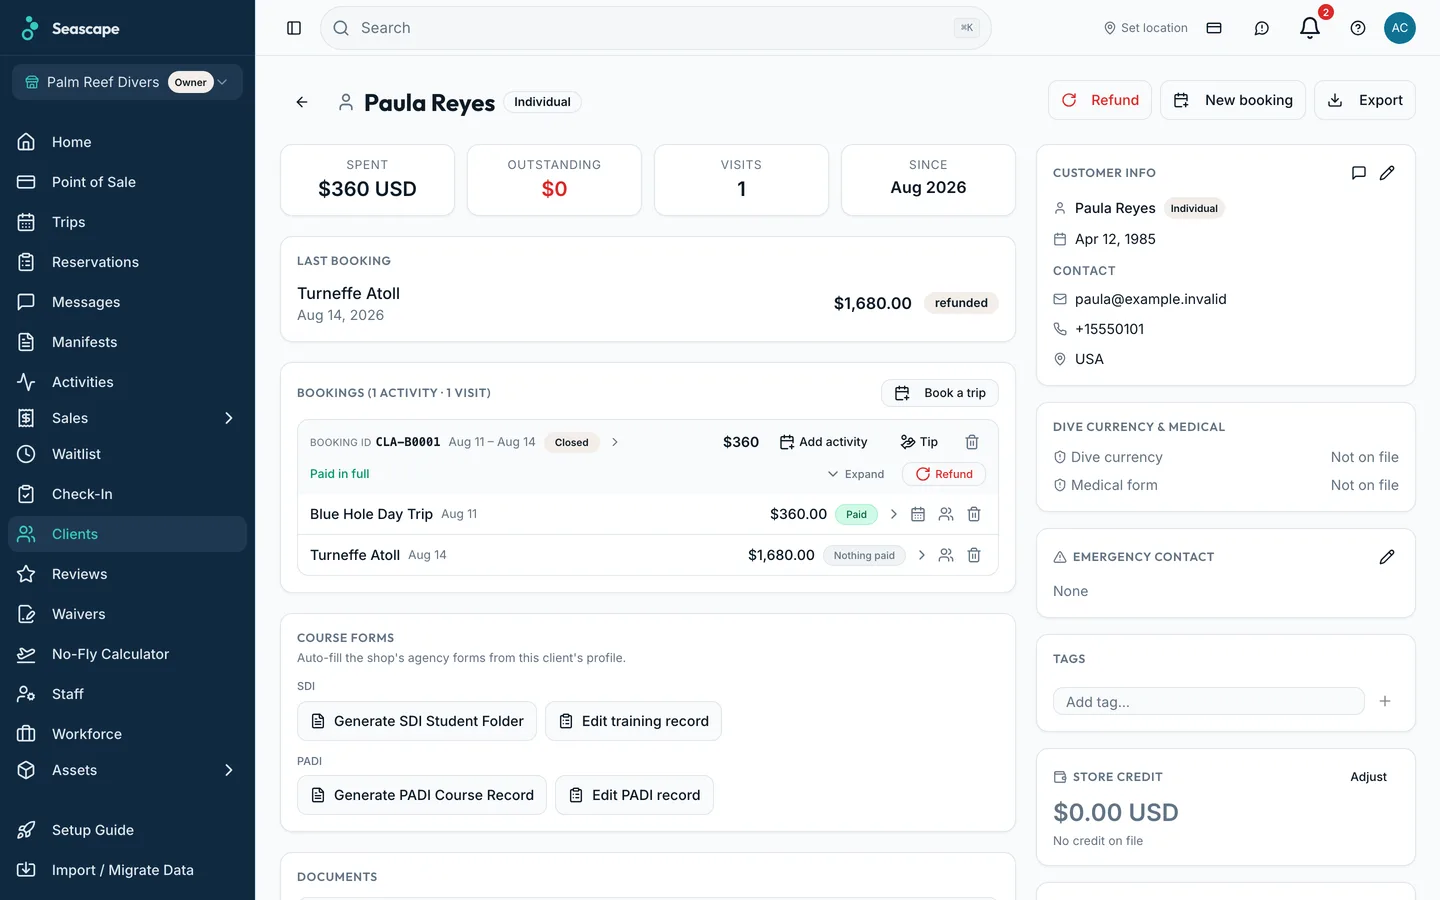Add a Tip to the booking
Screen dimensions: 1440x900
coord(919,442)
